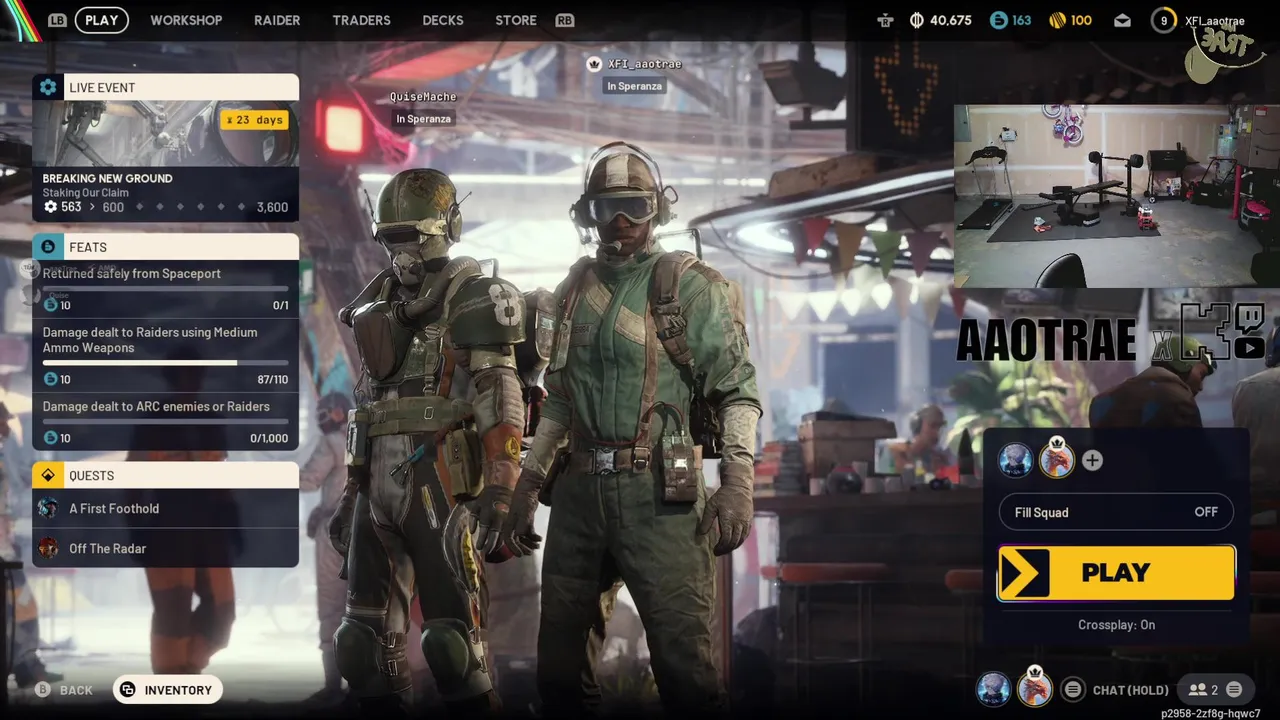Click ARC enemies feat reward coin icon

(x=50, y=438)
